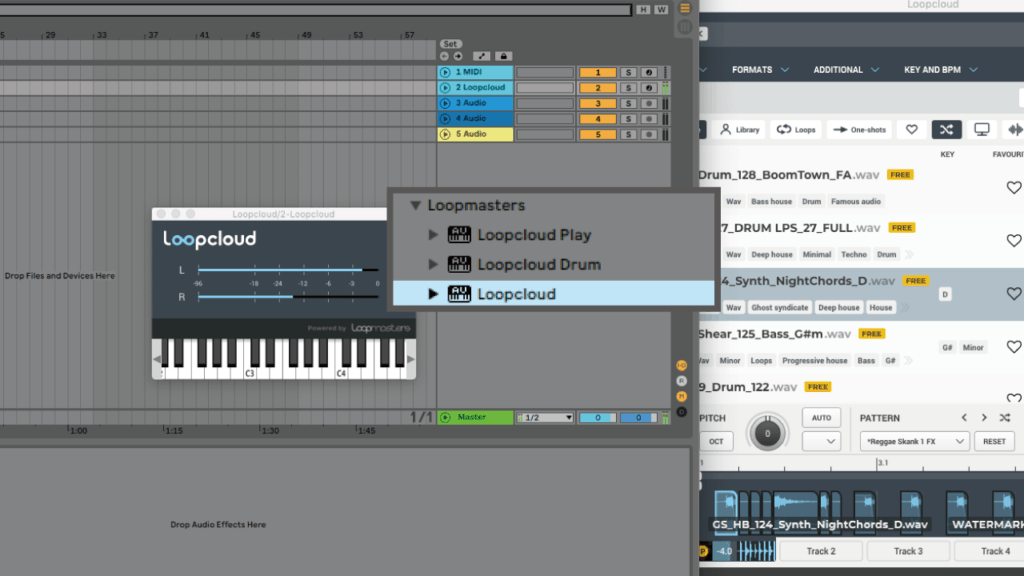Toggle the track 1 activator button

(x=598, y=72)
